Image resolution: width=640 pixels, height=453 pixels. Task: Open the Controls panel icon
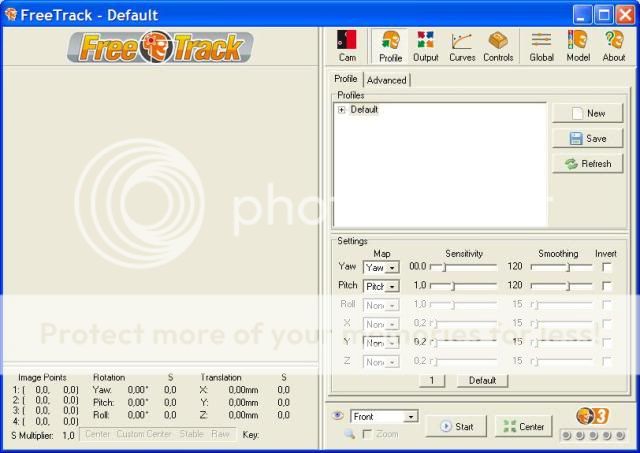point(498,45)
